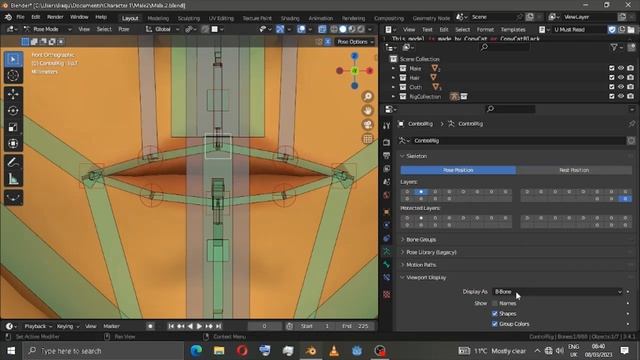Open the Texture properties tab
The width and height of the screenshot is (640, 360).
[x=387, y=294]
